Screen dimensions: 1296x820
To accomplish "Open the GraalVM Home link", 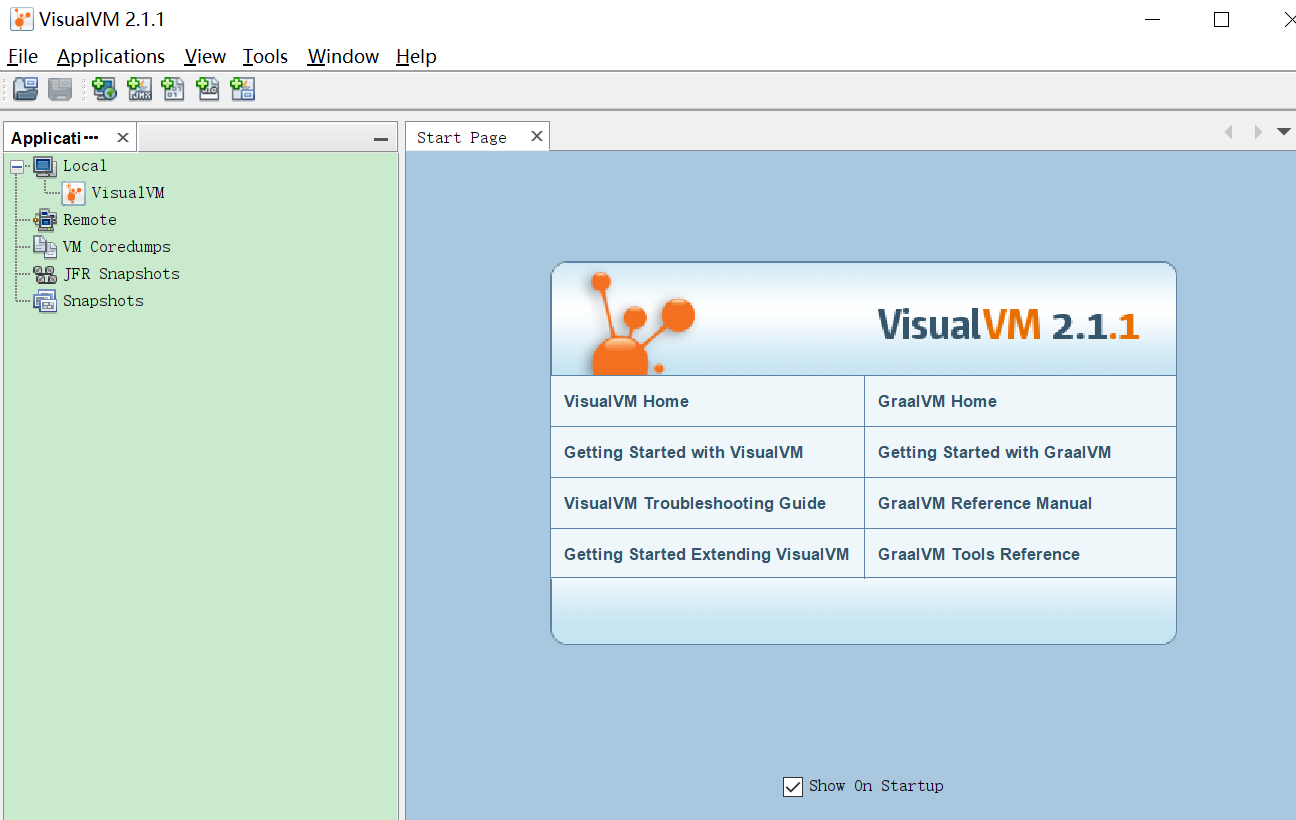I will tap(937, 401).
